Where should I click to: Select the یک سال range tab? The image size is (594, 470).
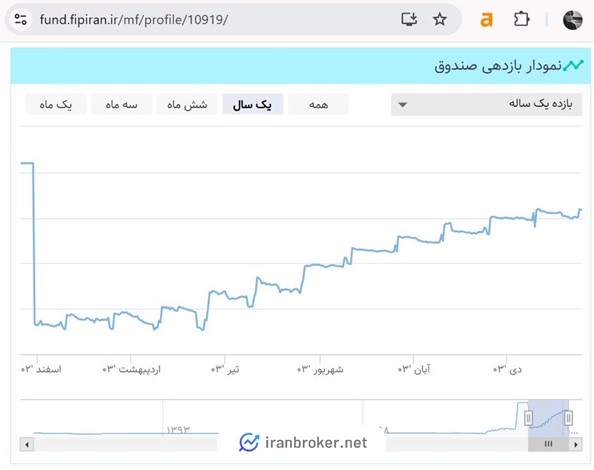coord(253,105)
